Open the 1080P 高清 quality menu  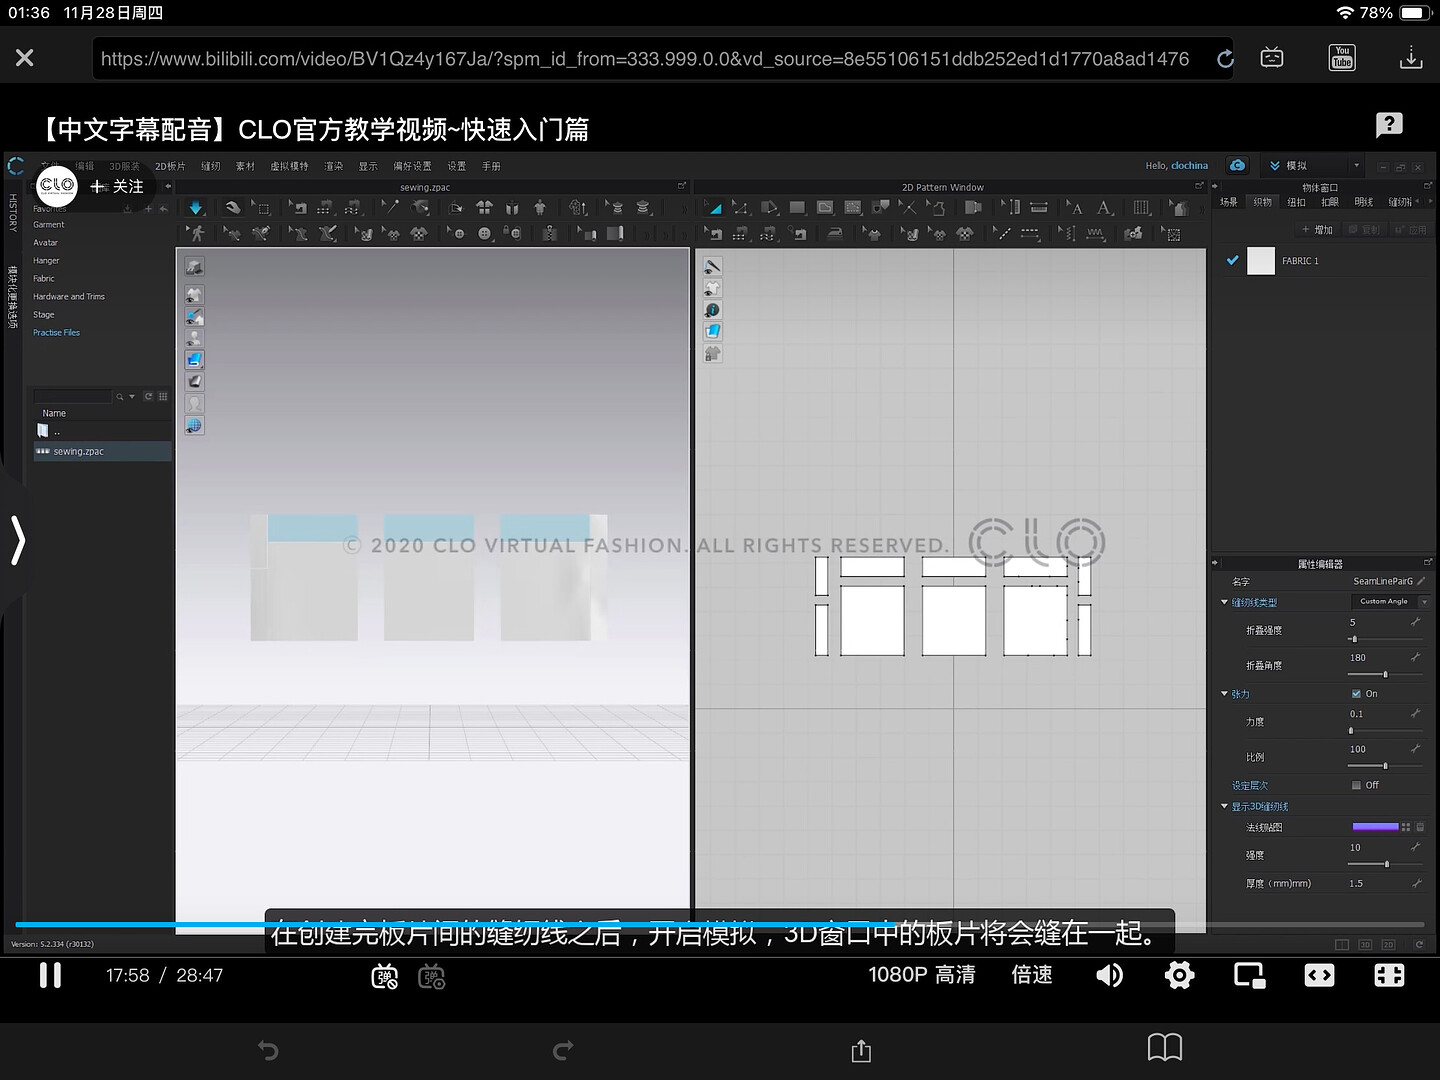click(x=922, y=975)
